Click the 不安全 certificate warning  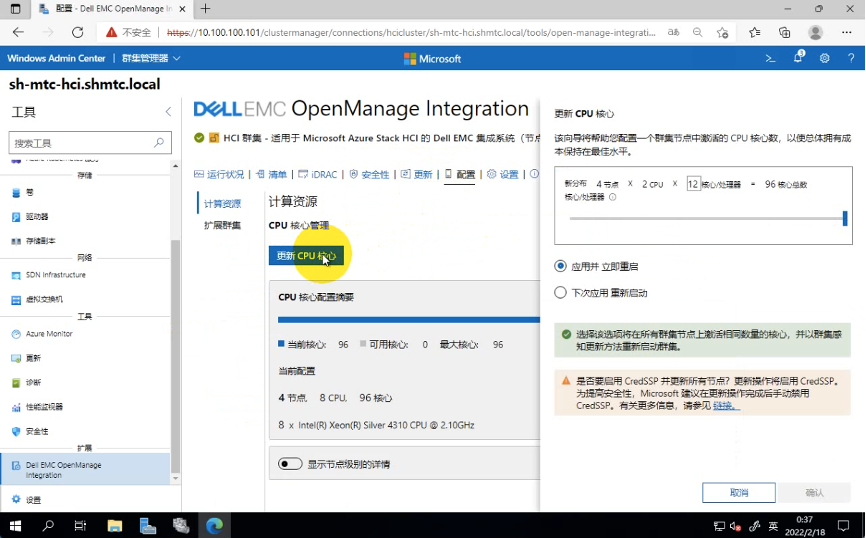pos(129,33)
